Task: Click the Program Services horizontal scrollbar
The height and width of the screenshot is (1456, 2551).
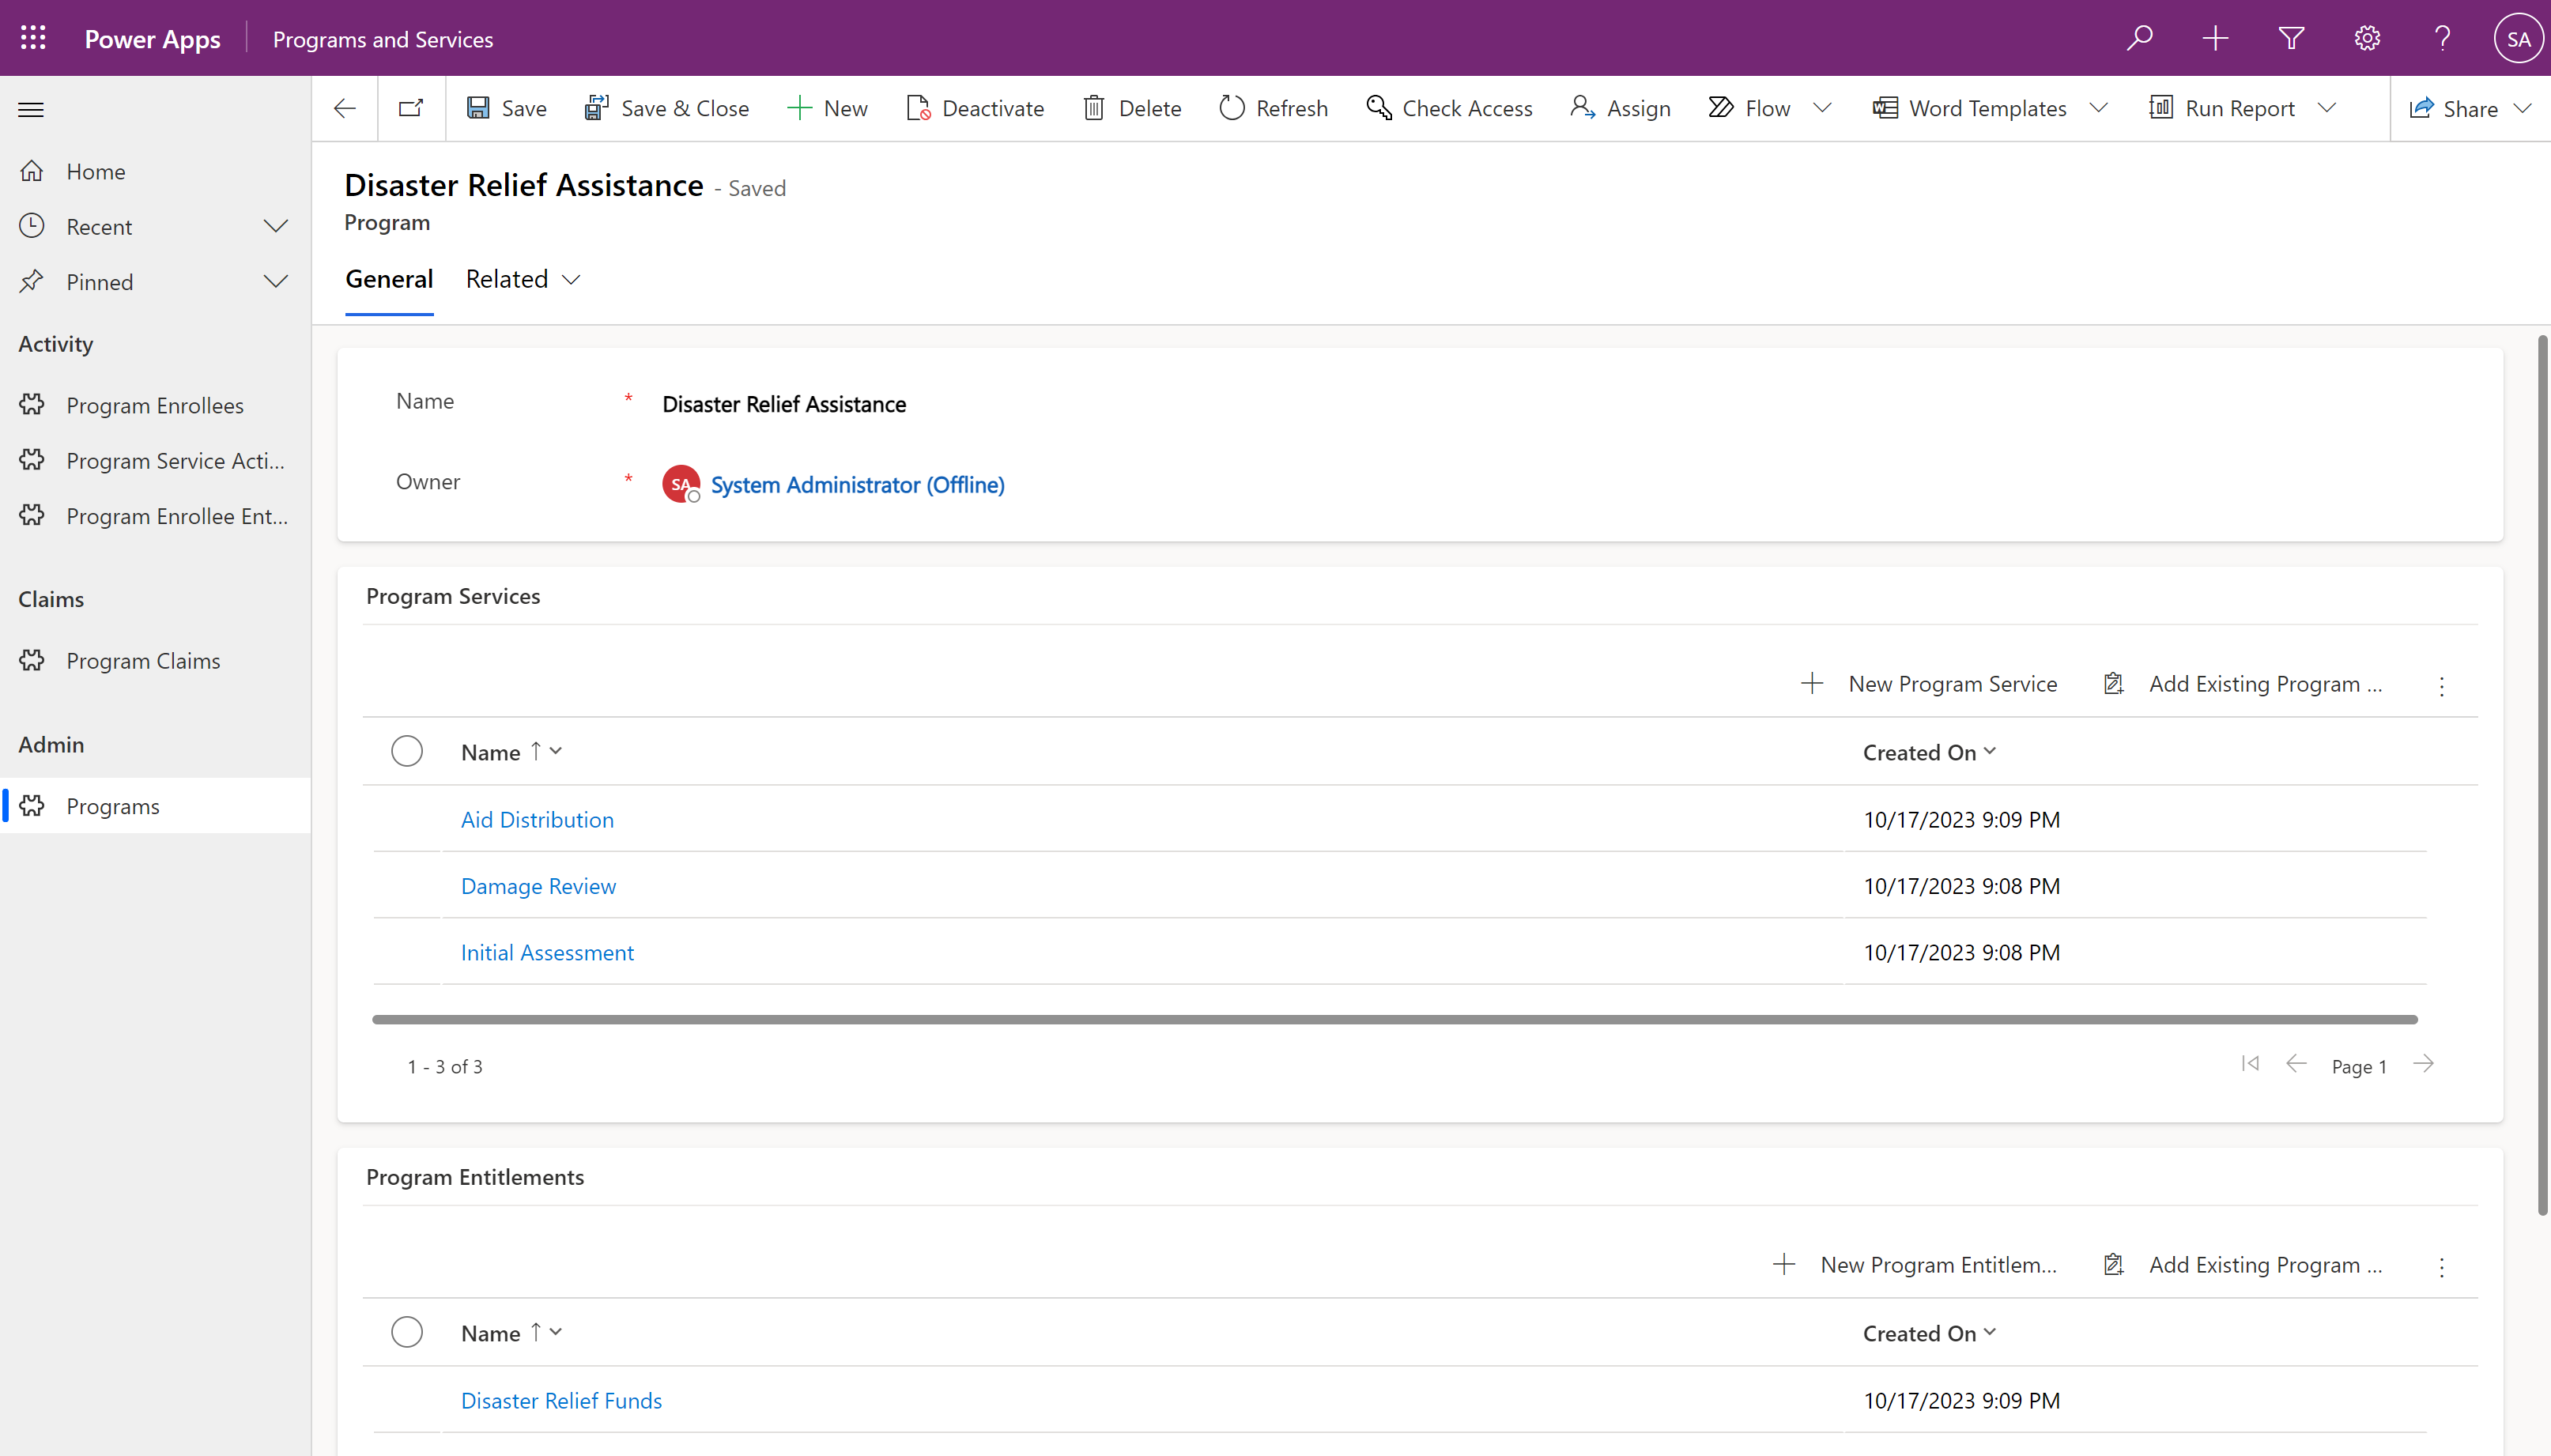Action: point(1395,1019)
